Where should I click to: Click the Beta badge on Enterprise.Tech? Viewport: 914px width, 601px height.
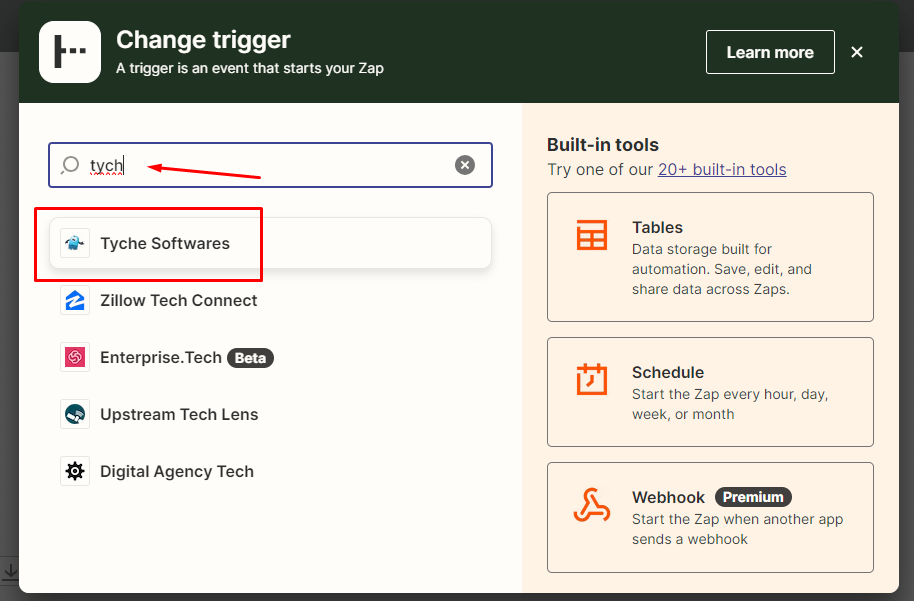[x=250, y=358]
